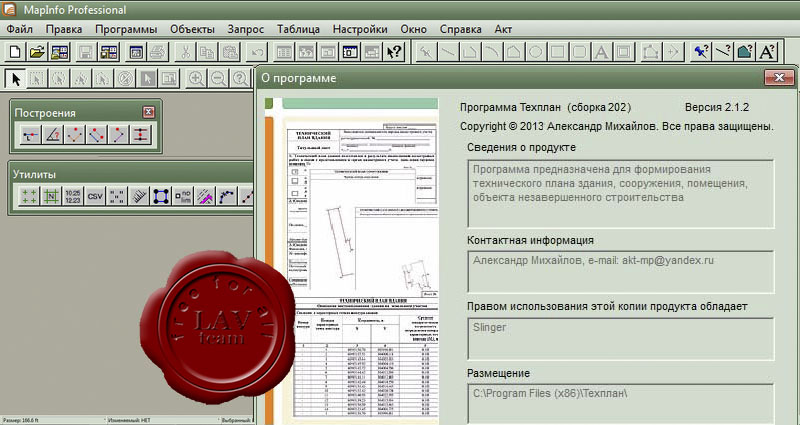
Task: Open the Help pointer tool with question mark
Action: coord(394,52)
